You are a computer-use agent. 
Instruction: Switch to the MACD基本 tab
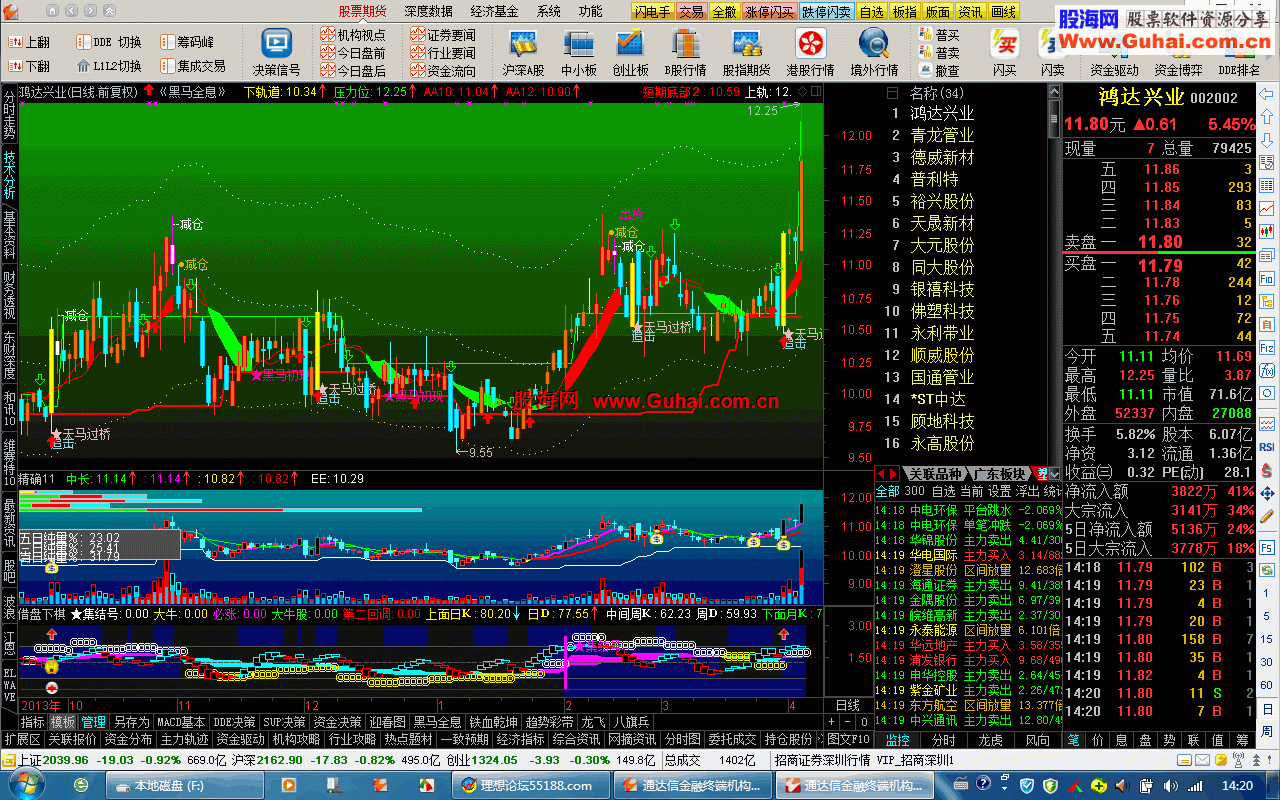[x=181, y=722]
